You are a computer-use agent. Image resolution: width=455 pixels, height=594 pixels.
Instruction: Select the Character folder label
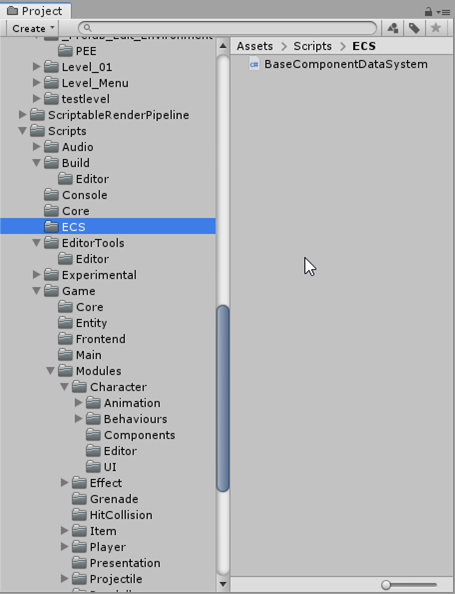[x=119, y=387]
